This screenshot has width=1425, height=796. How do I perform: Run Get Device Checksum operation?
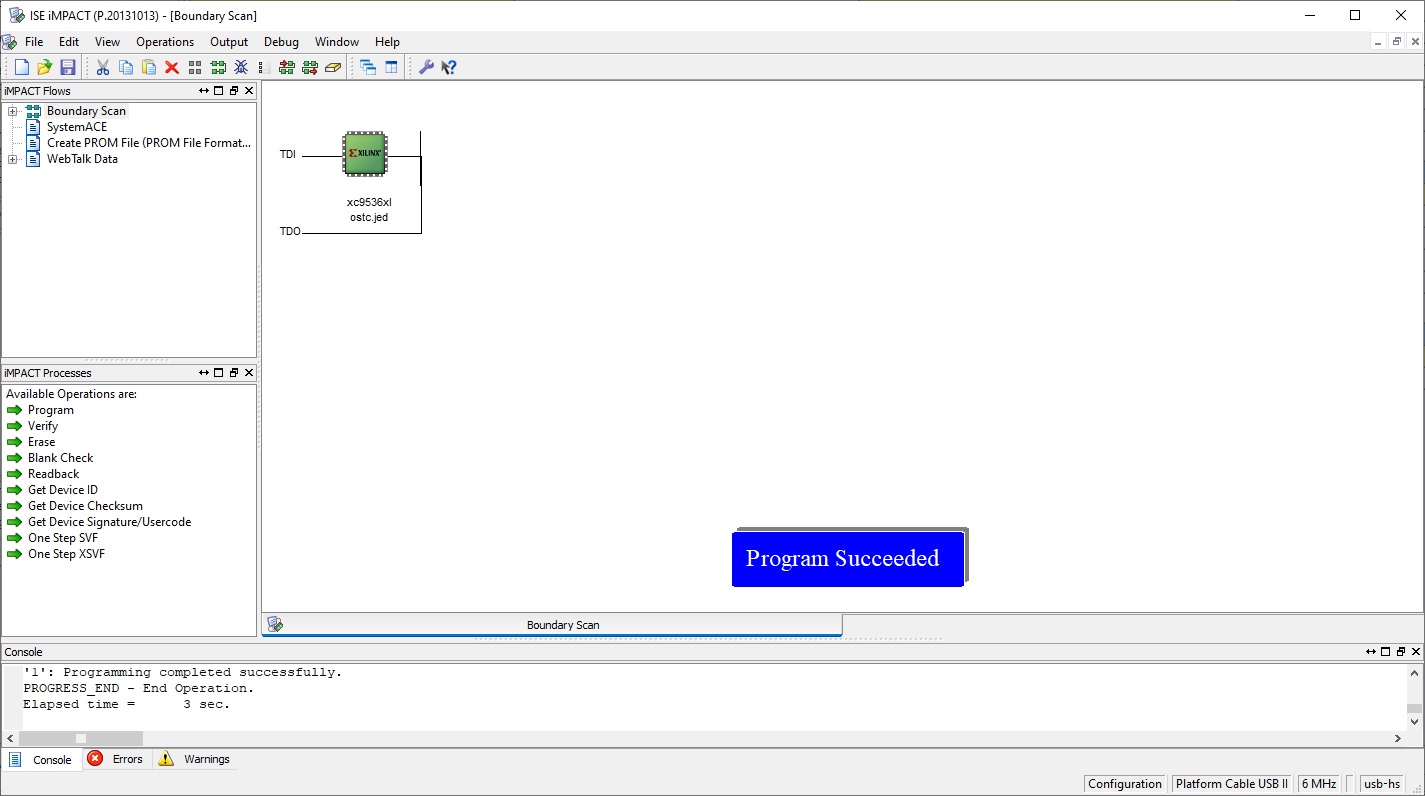coord(85,506)
